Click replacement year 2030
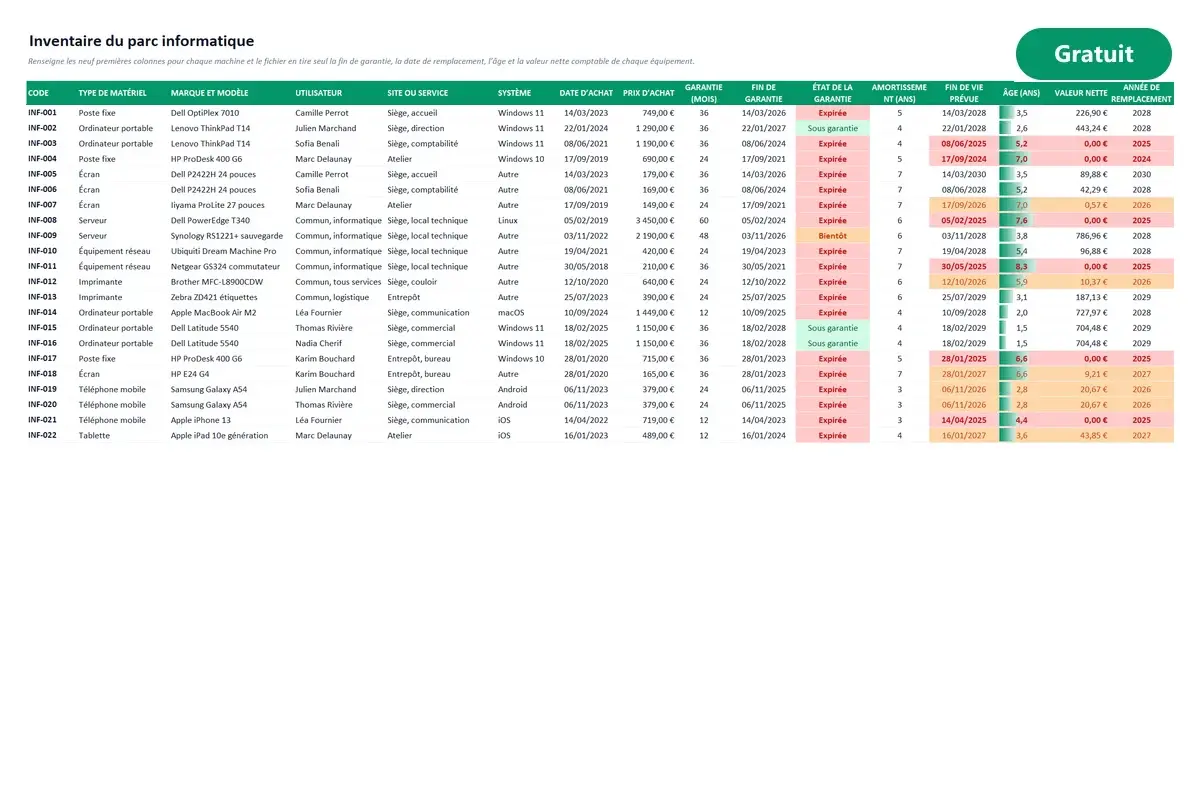Screen dimensions: 1200x800 tap(1141, 174)
